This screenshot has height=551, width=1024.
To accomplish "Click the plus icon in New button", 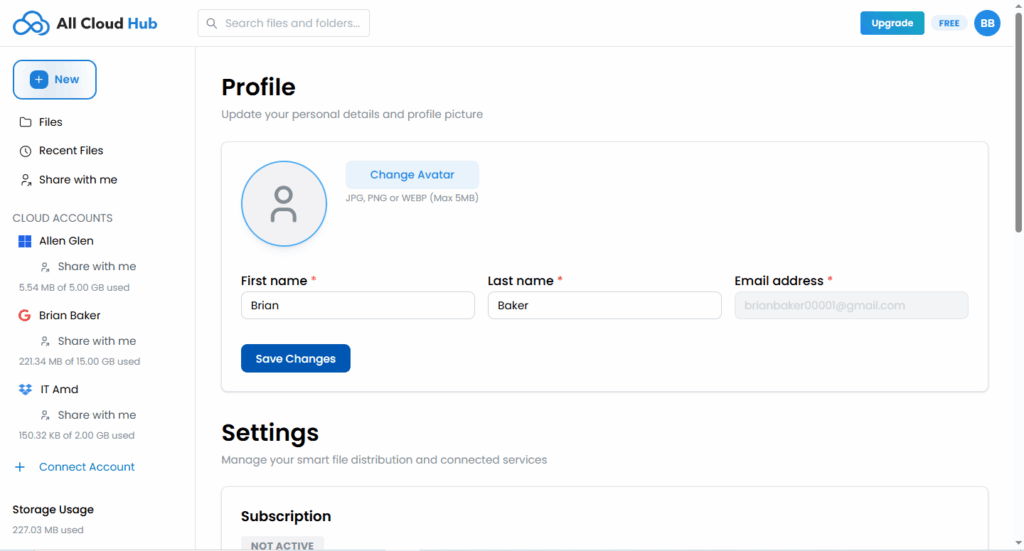I will coord(39,80).
